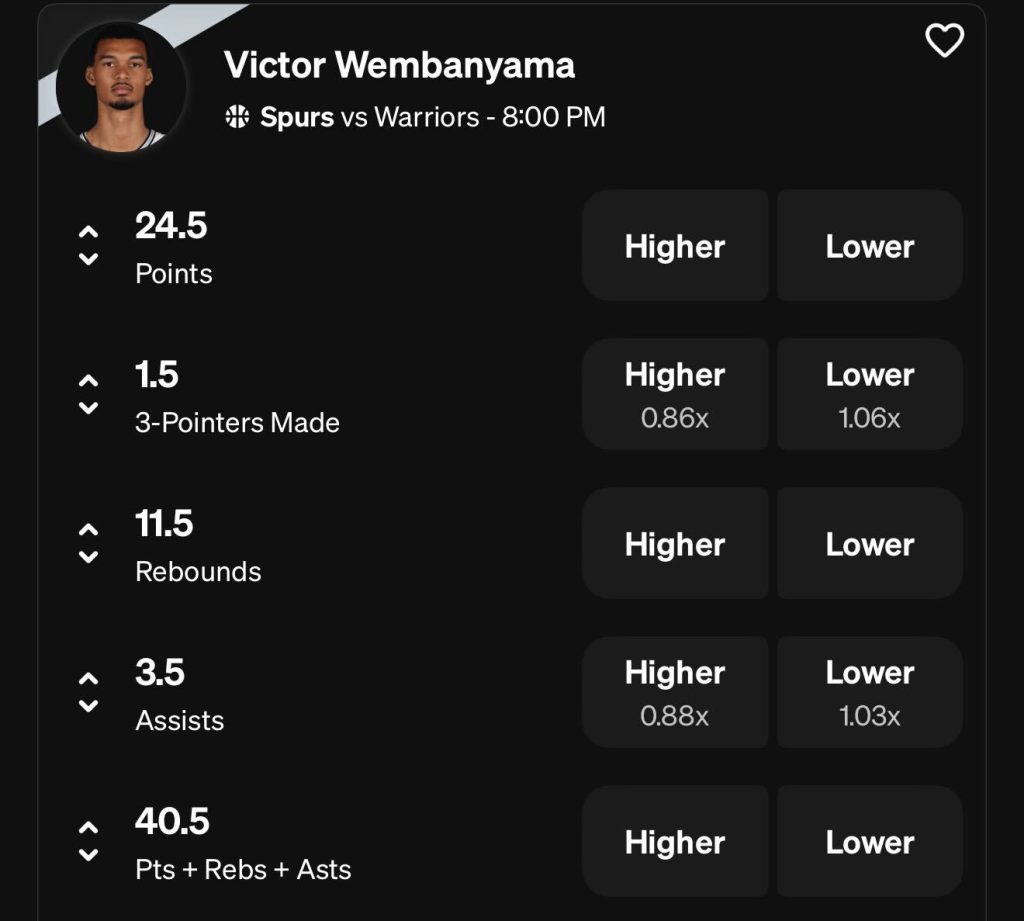Screen dimensions: 1024x921
Task: Pick Higher on 24.5 Points
Action: click(675, 246)
